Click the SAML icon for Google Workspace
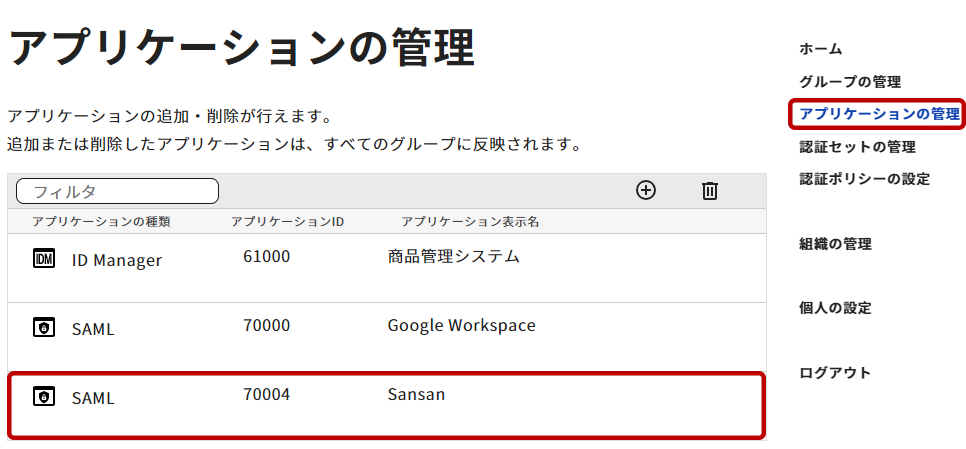966x449 pixels. 43,327
